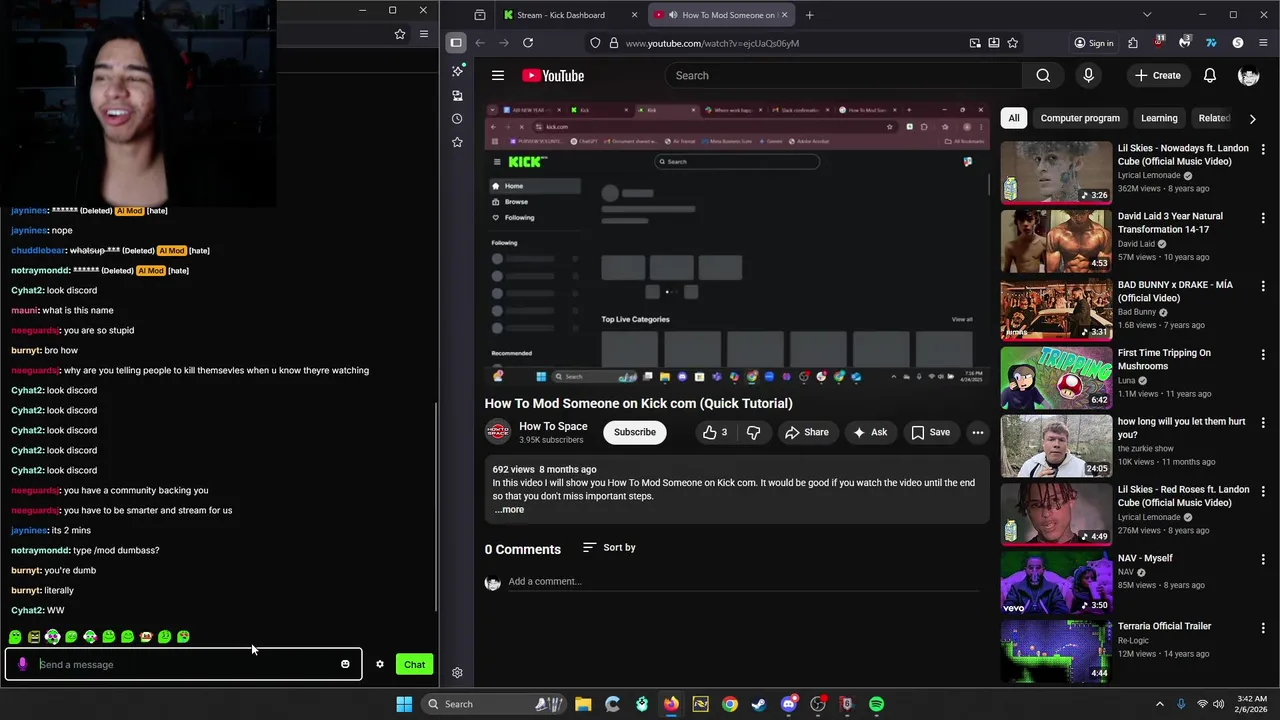This screenshot has width=1280, height=720.
Task: Open Firefox extensions puzzle icon
Action: pos(1133,43)
